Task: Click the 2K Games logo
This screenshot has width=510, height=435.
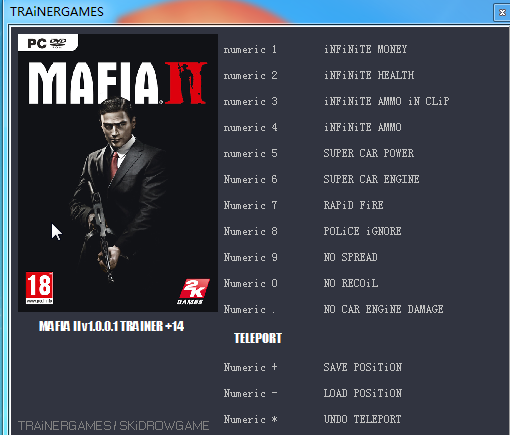Action: [x=193, y=291]
